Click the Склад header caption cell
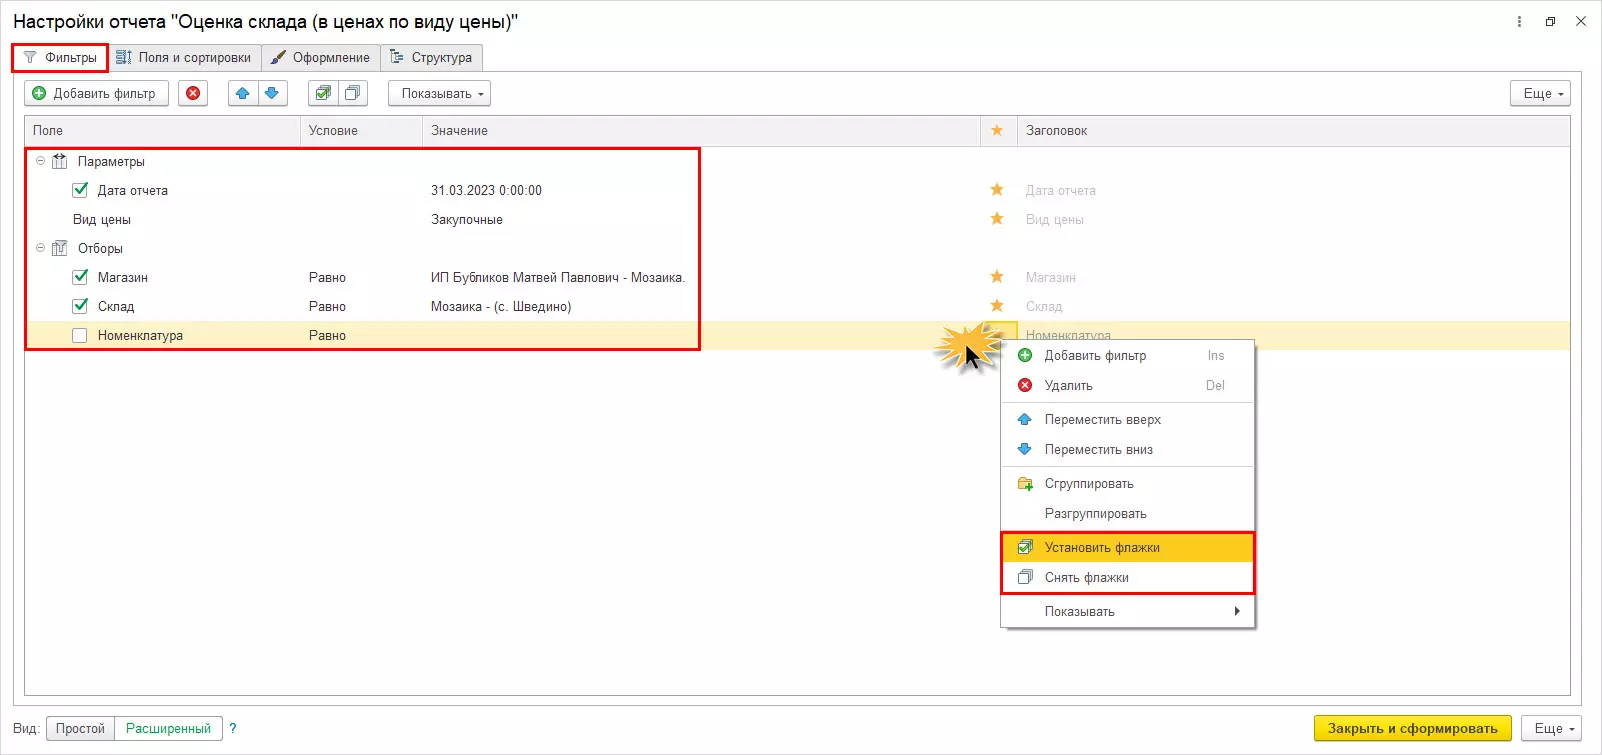 (1043, 306)
